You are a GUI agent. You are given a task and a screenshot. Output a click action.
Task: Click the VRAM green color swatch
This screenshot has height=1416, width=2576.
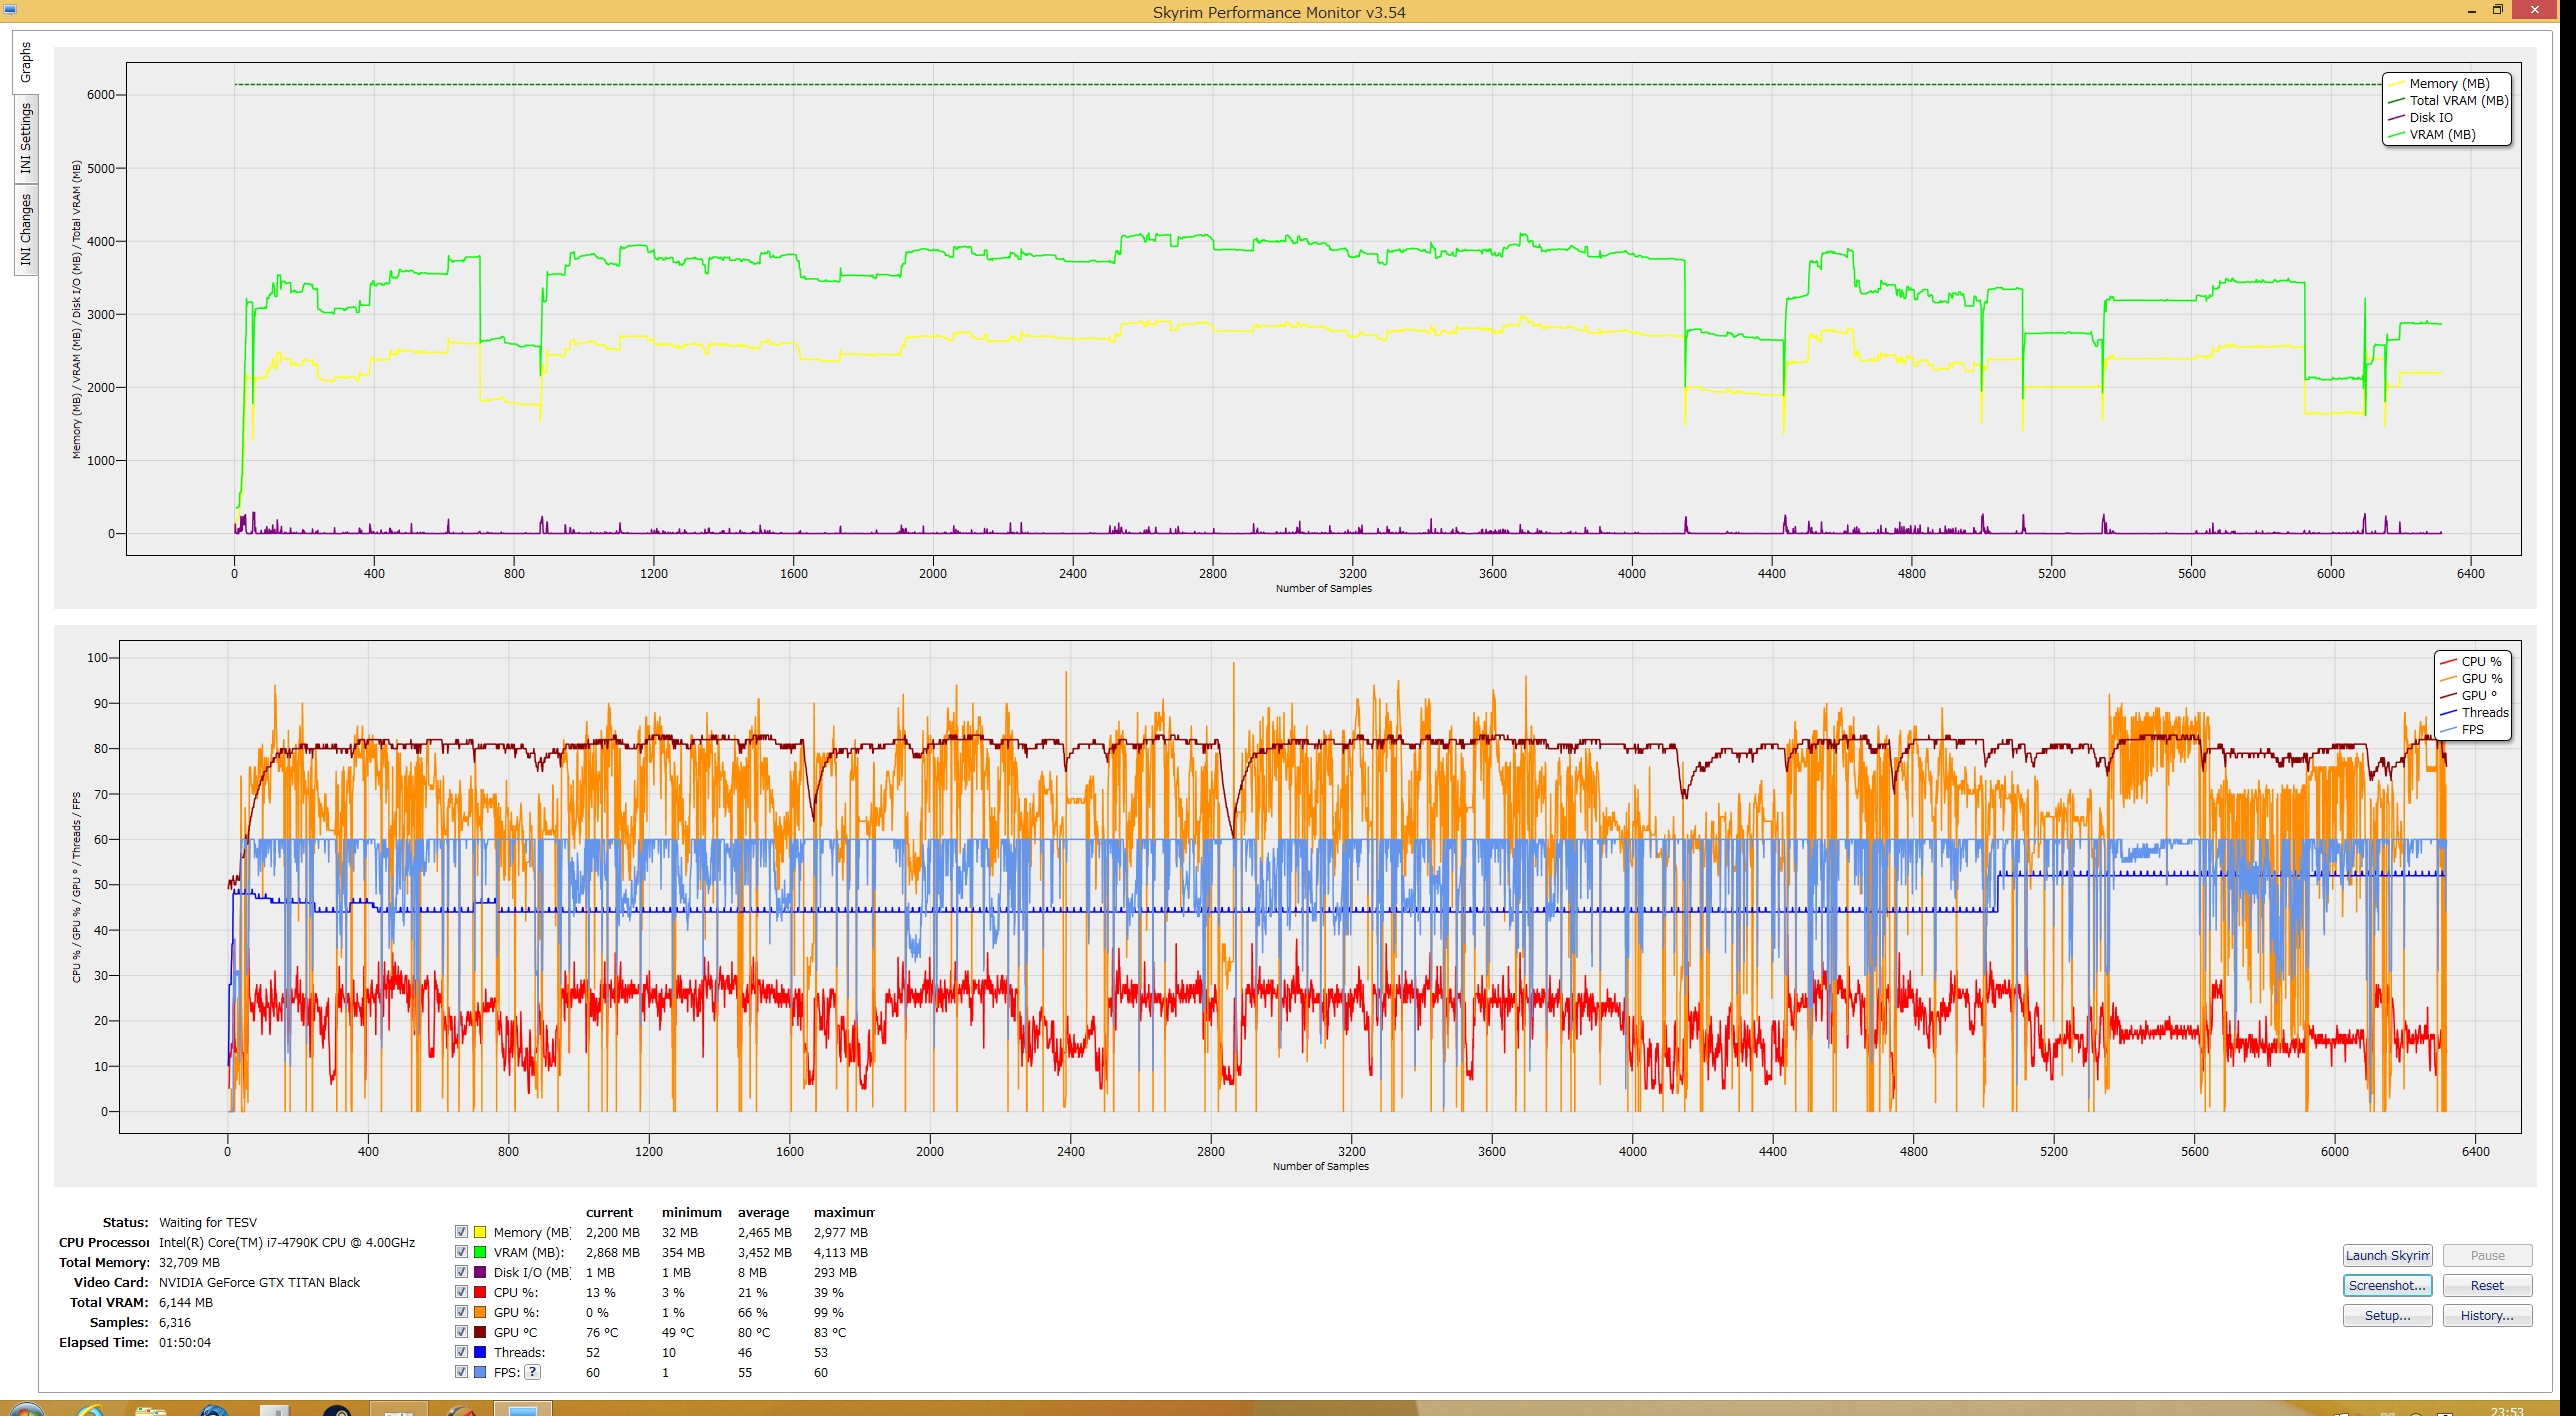pyautogui.click(x=480, y=1252)
